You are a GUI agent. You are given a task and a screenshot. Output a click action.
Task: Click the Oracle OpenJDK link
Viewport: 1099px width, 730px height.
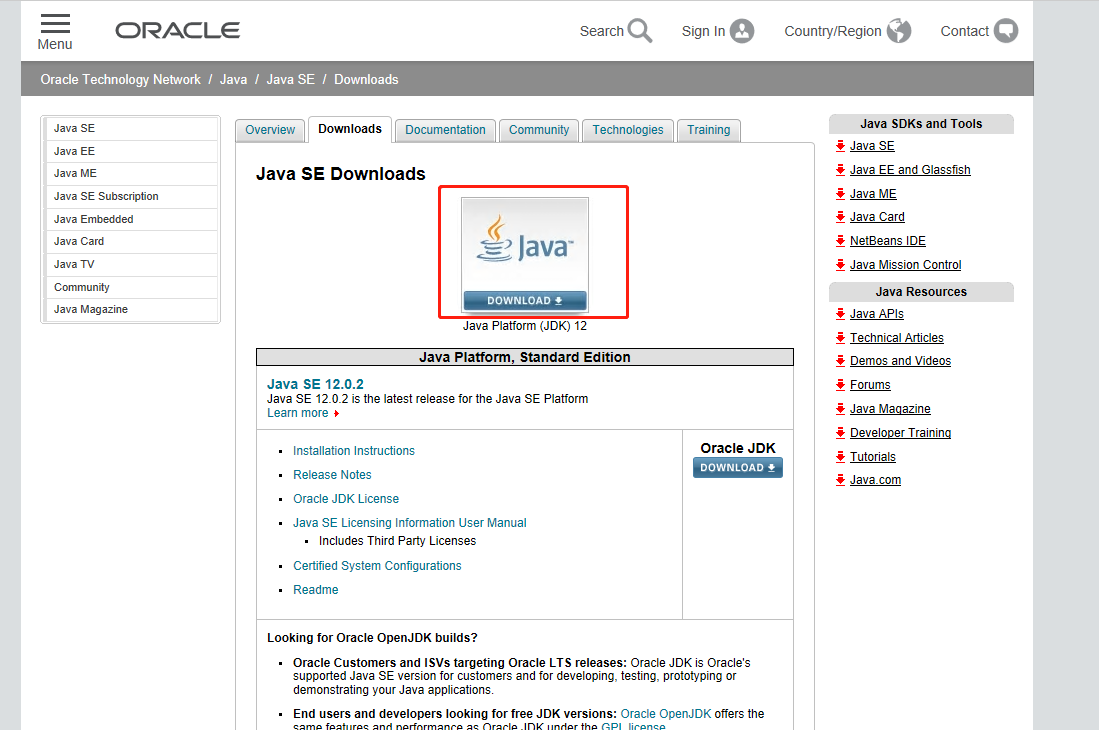tap(666, 713)
